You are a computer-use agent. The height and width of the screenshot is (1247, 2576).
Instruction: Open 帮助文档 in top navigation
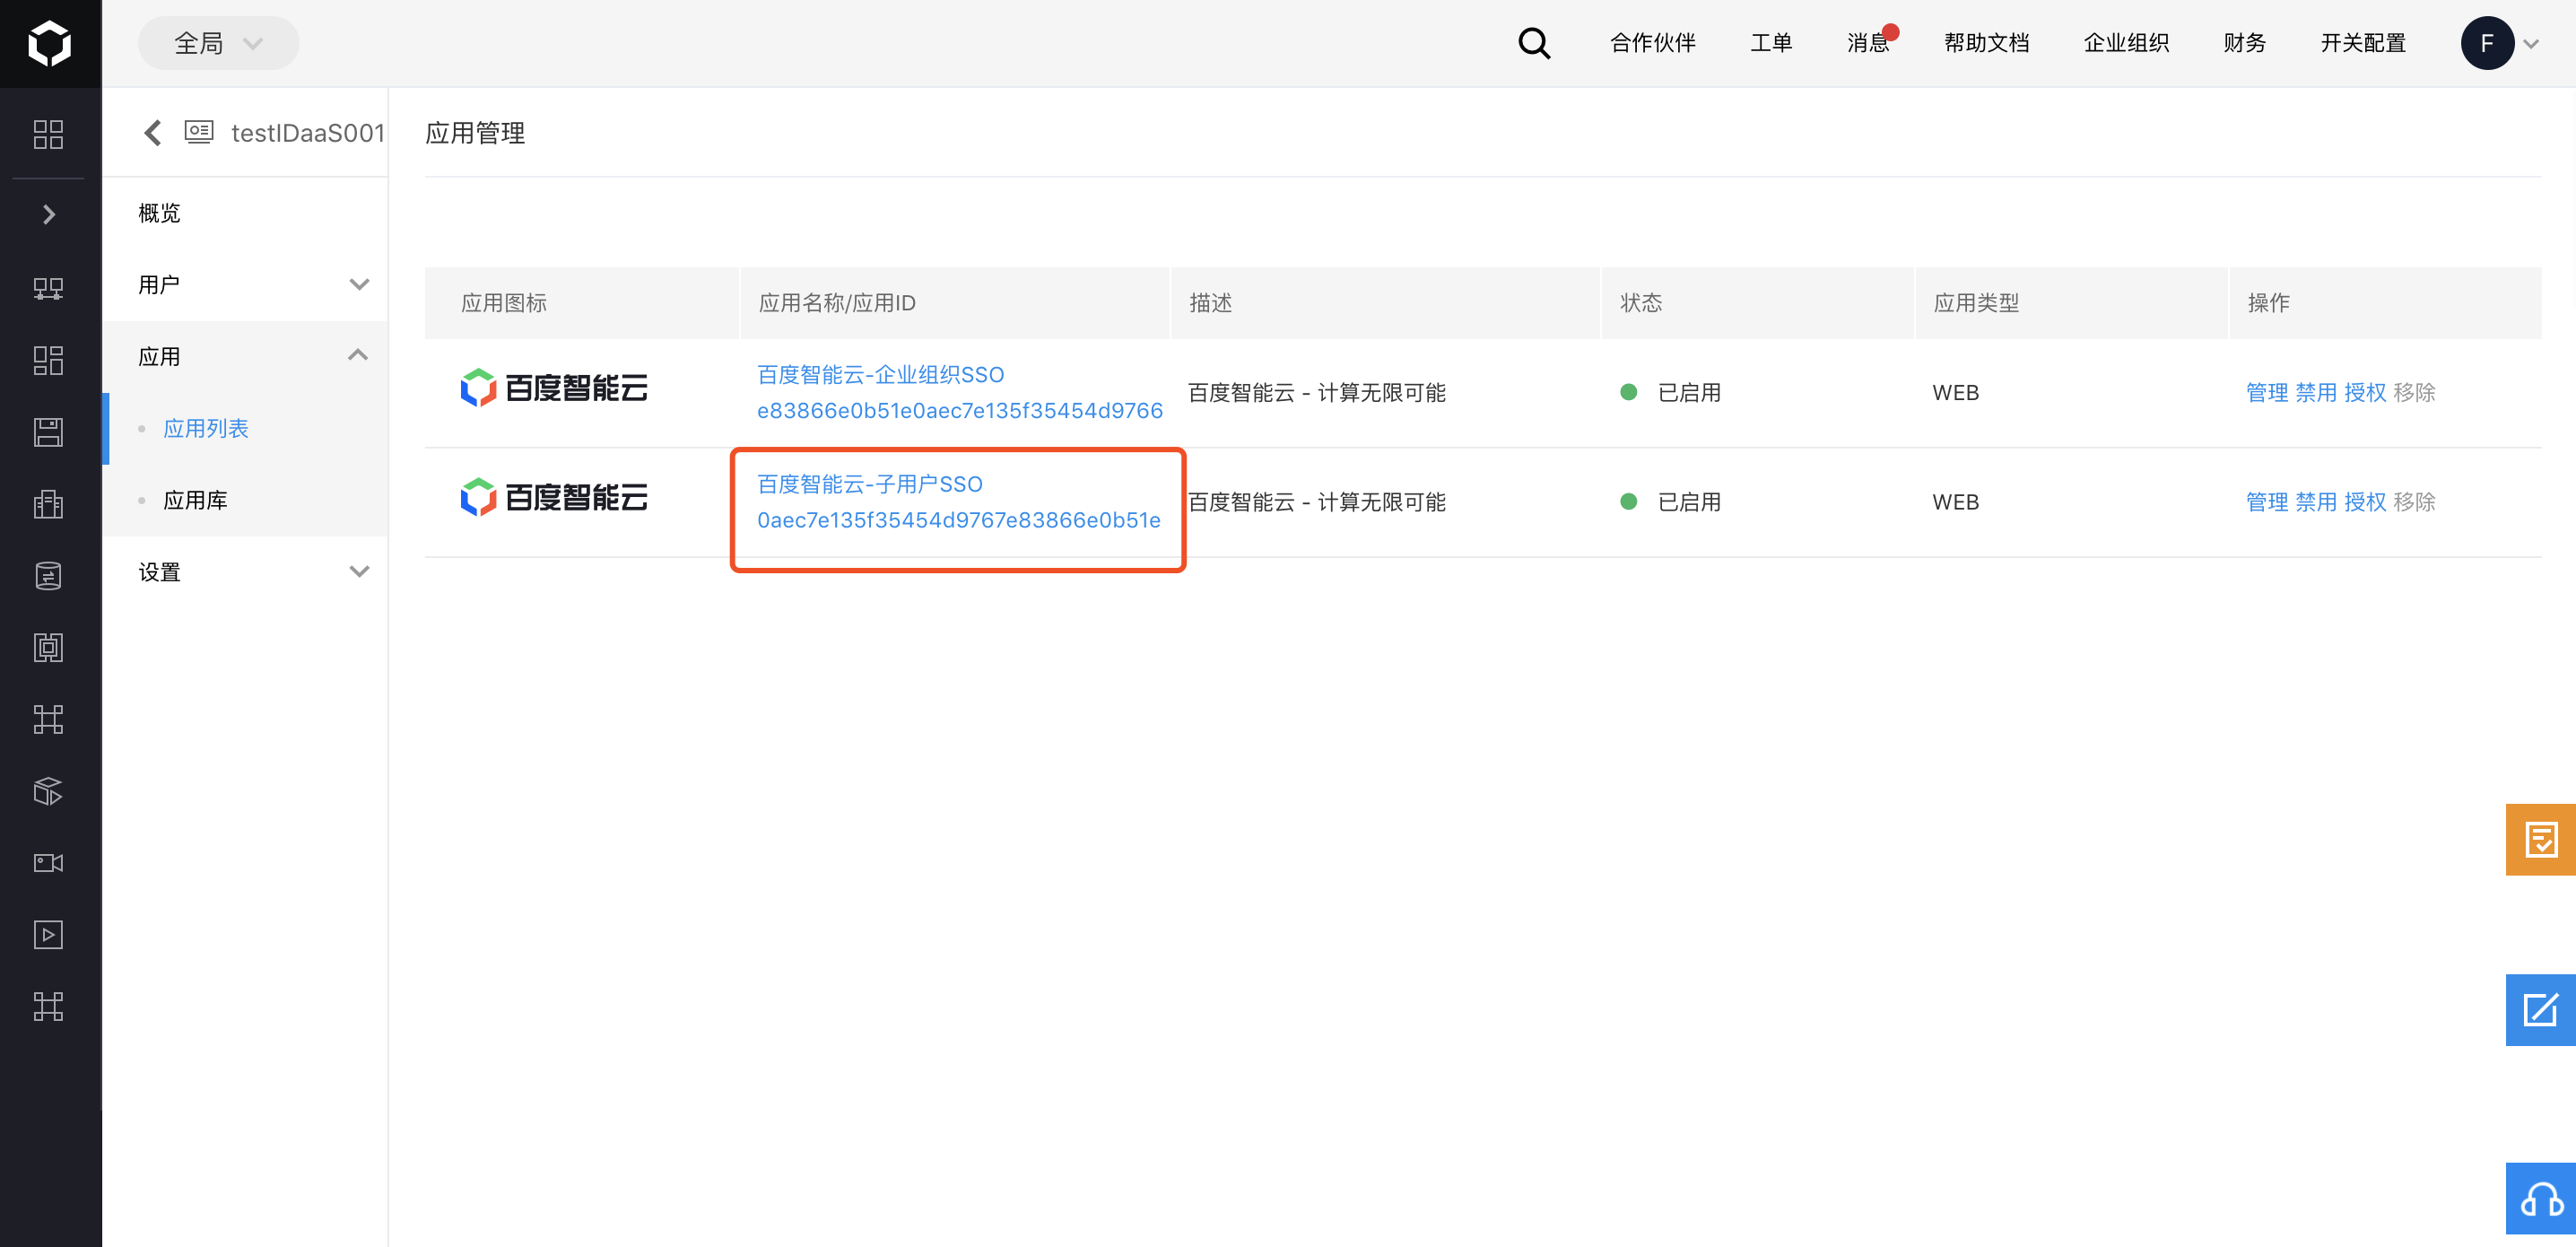tap(1987, 43)
